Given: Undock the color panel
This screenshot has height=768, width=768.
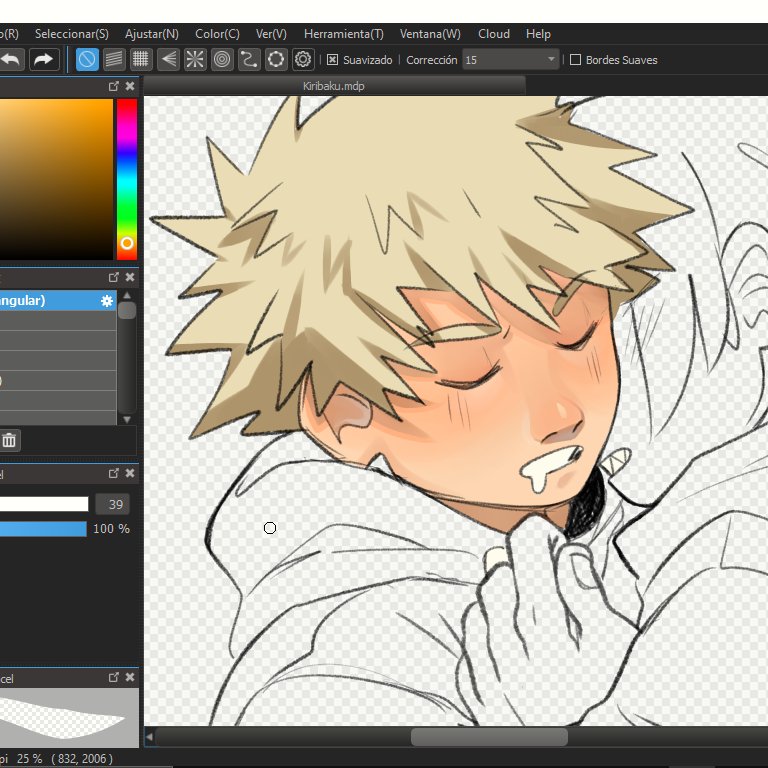Looking at the screenshot, I should [x=114, y=86].
